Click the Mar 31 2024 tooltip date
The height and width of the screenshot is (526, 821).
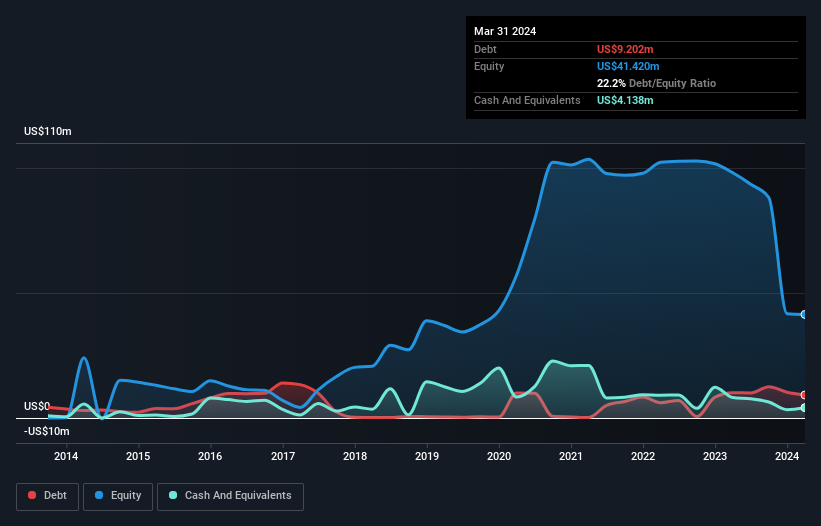pyautogui.click(x=505, y=31)
